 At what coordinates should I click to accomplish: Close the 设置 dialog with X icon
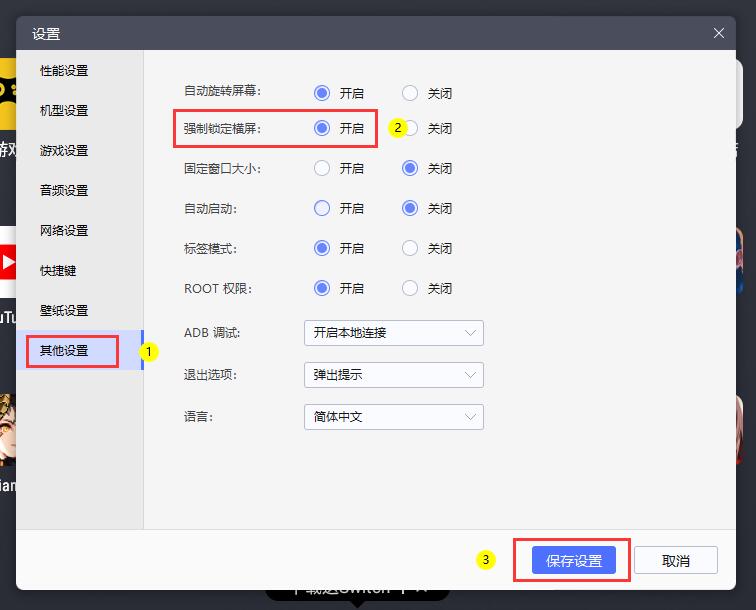tap(719, 33)
